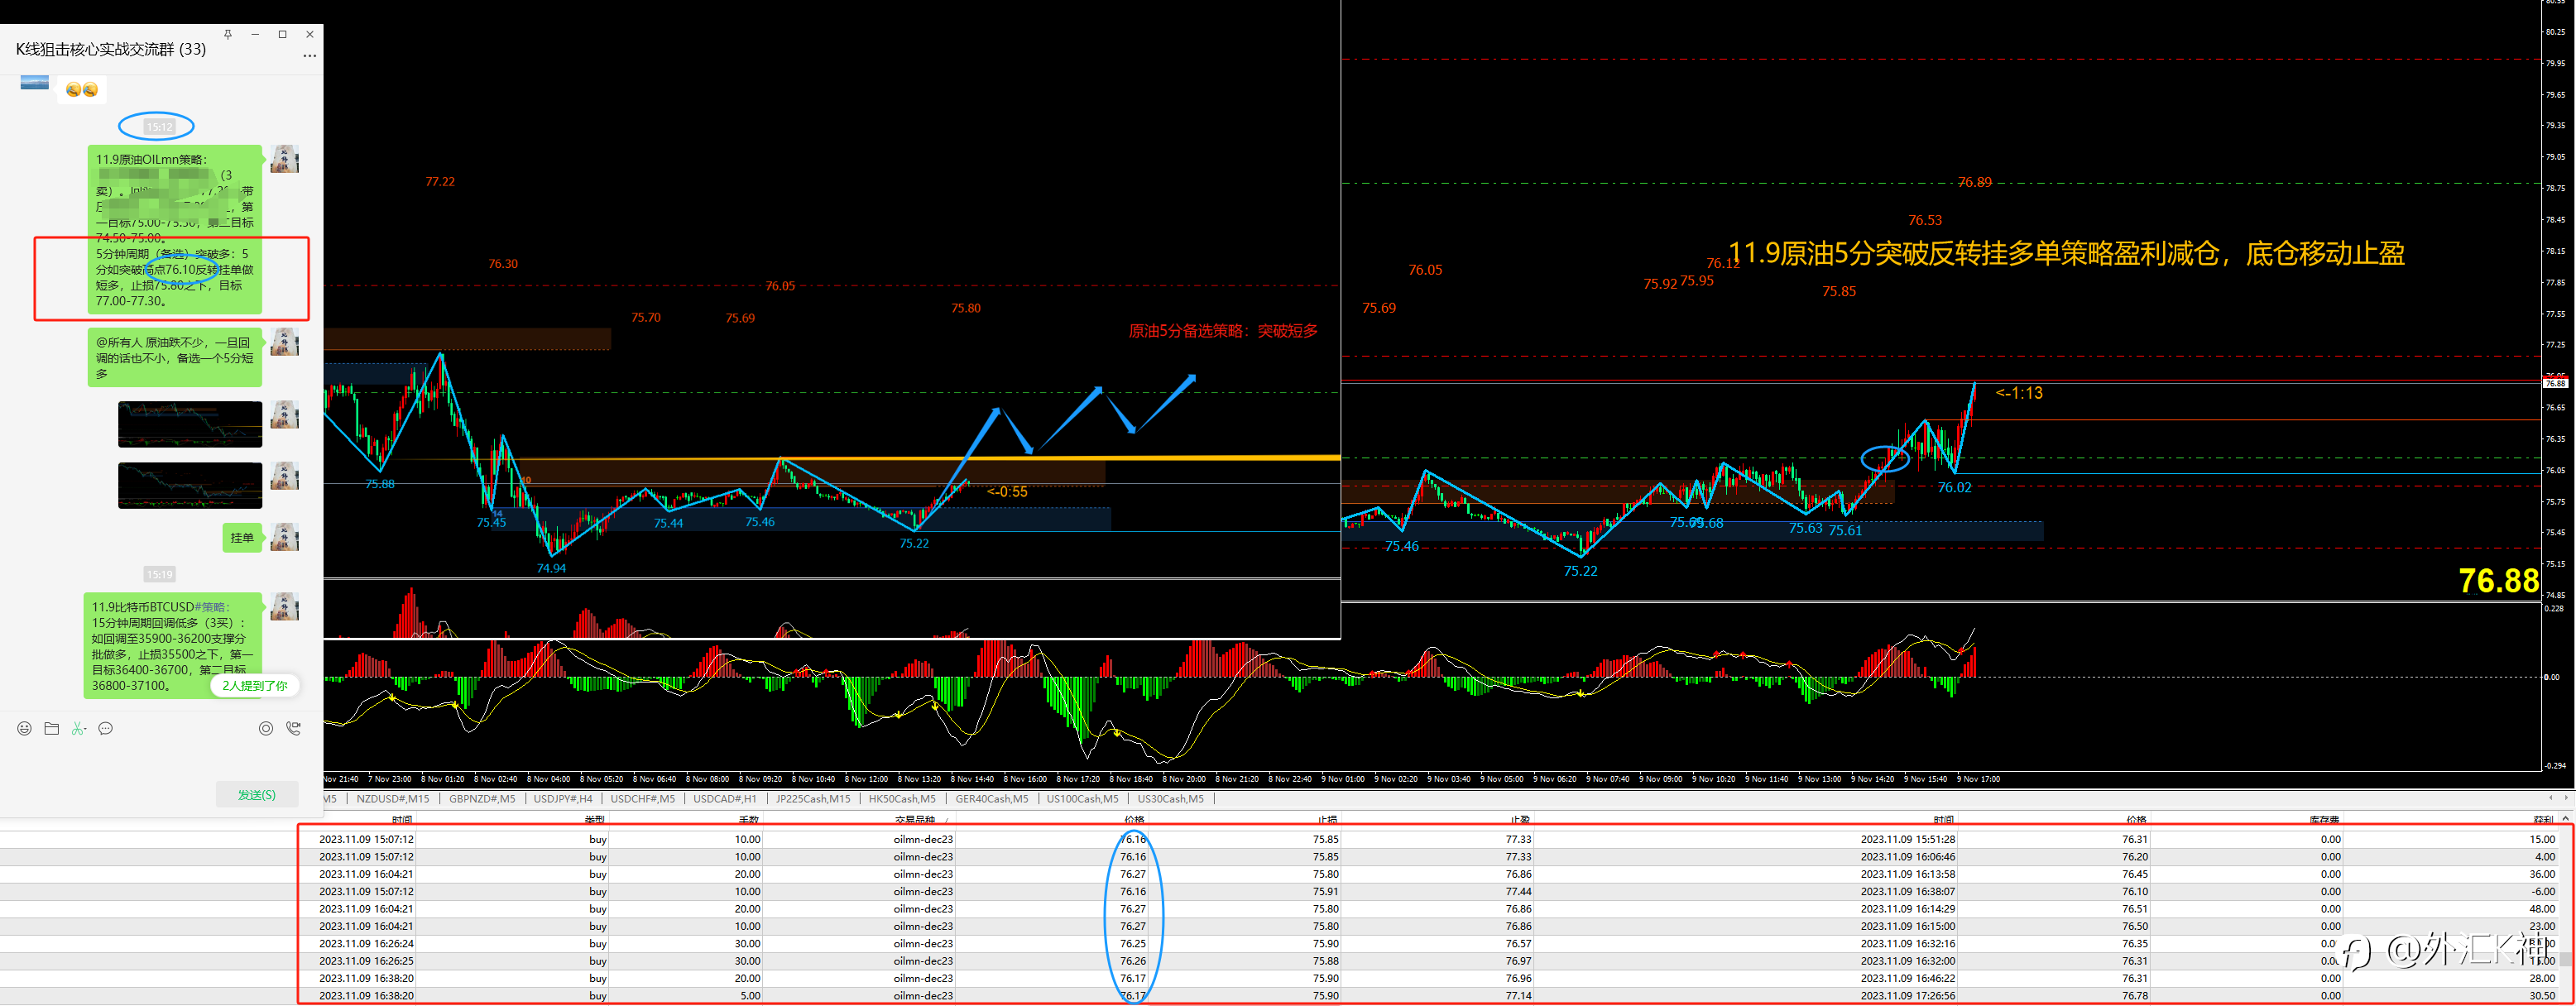
Task: Click the @所有人 crude oil message bubble
Action: [x=175, y=358]
